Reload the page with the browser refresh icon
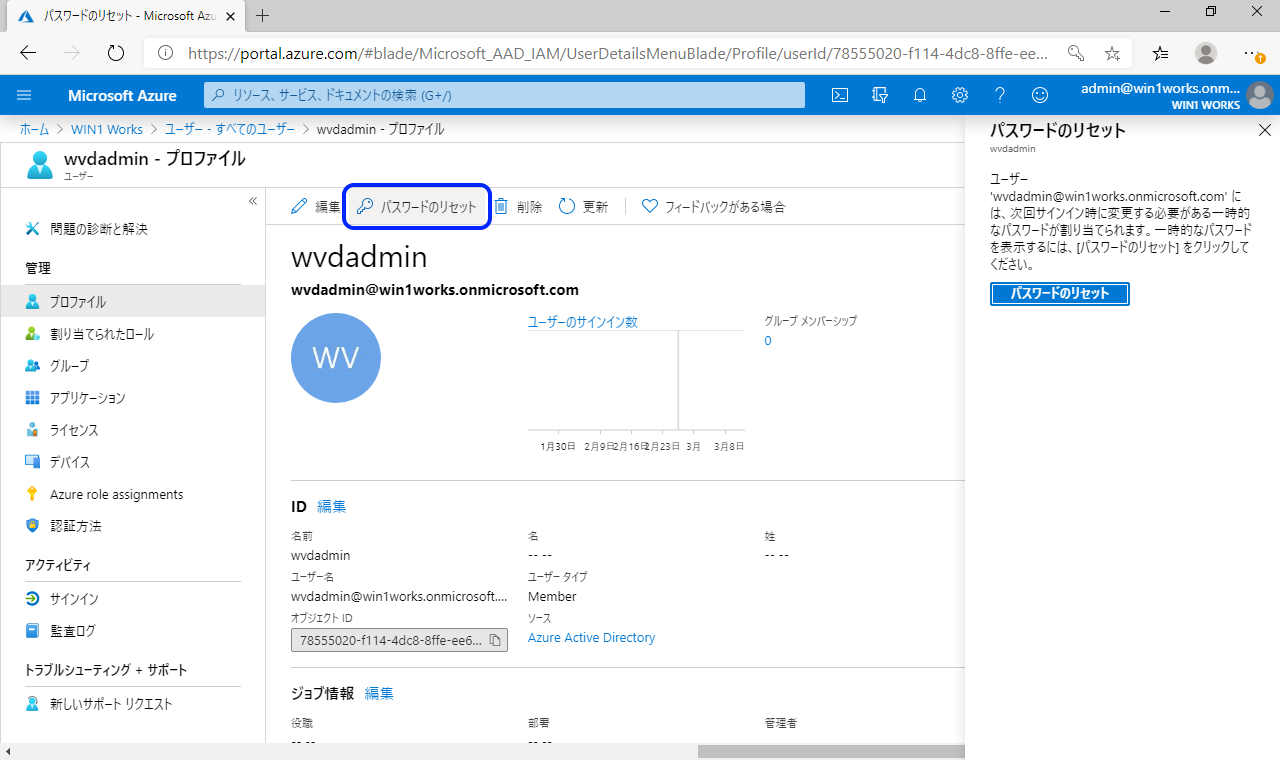This screenshot has height=760, width=1280. 115,53
